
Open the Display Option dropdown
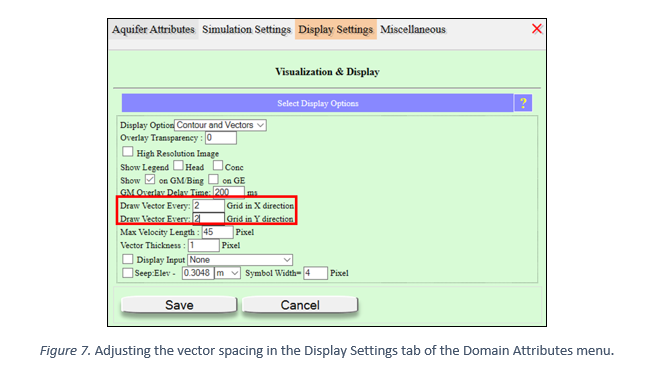tap(220, 125)
